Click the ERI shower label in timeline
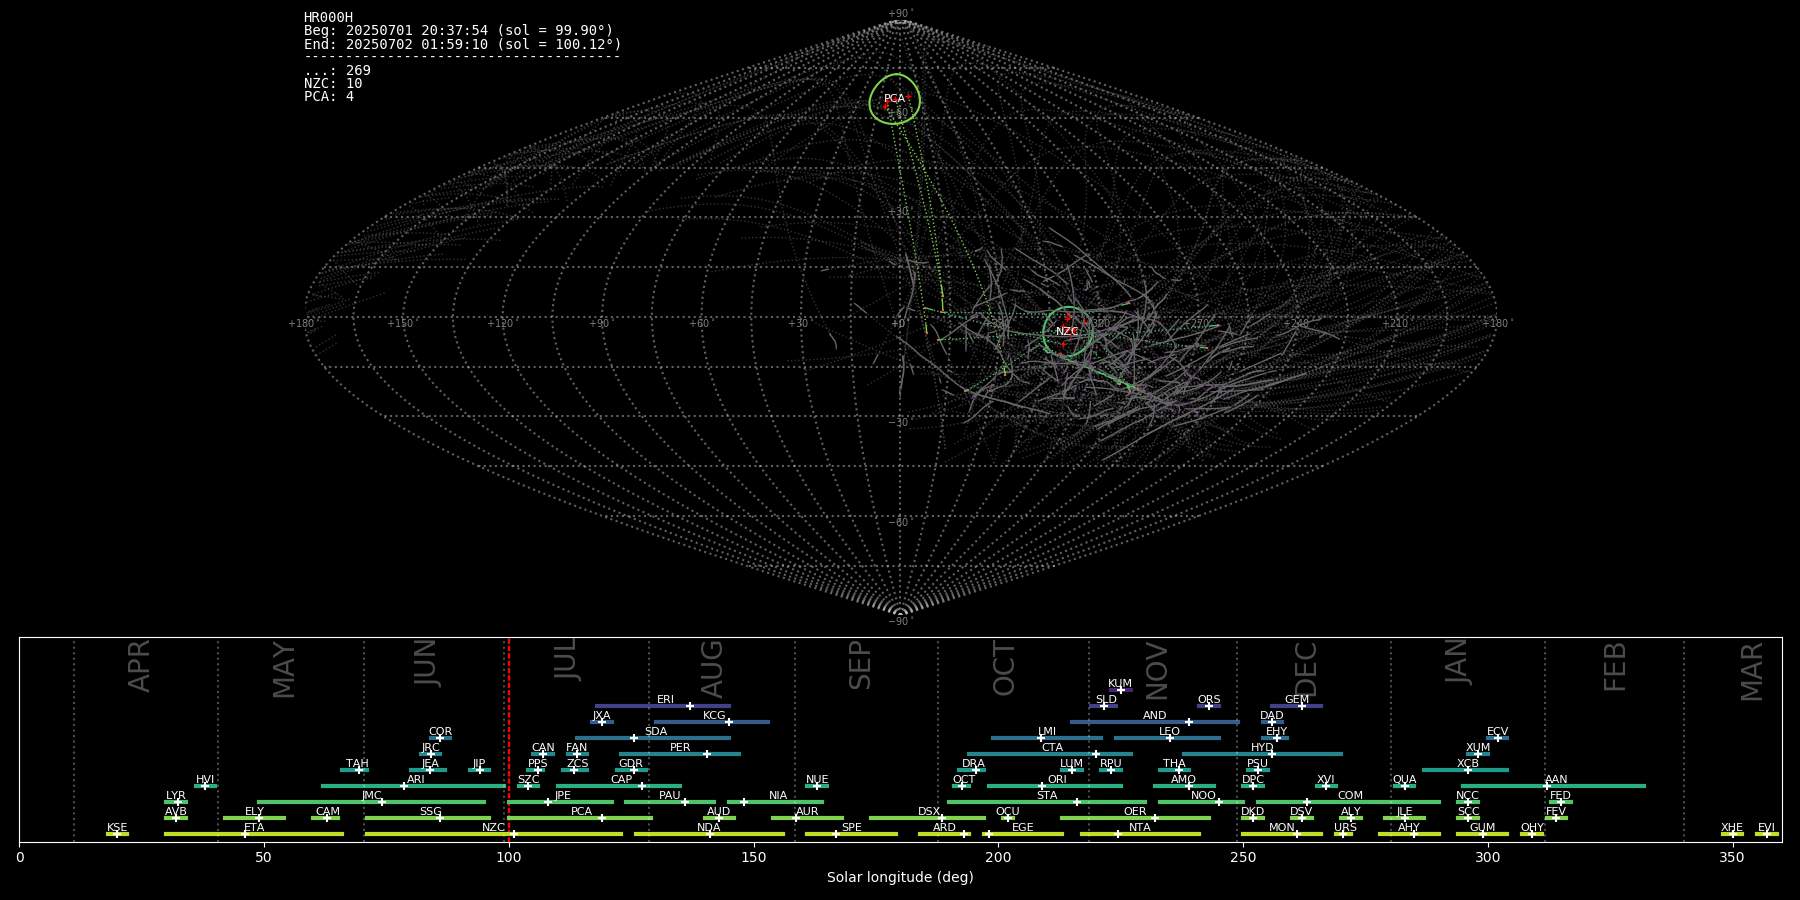 tap(665, 700)
